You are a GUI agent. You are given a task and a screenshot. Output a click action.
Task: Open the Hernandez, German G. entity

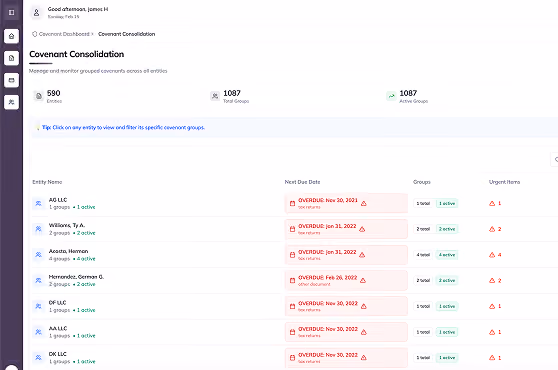[76, 277]
